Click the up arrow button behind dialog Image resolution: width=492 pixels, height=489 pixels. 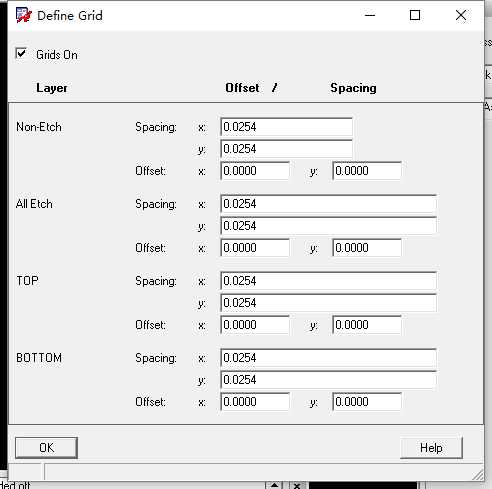274,485
